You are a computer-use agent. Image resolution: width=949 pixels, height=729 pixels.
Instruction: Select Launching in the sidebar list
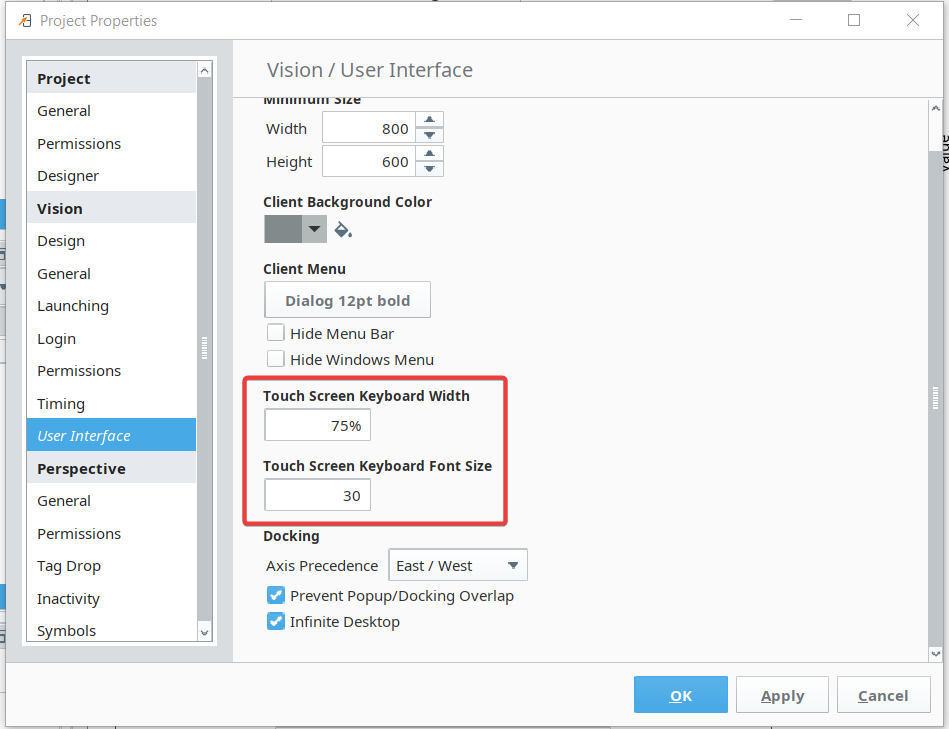(111, 306)
